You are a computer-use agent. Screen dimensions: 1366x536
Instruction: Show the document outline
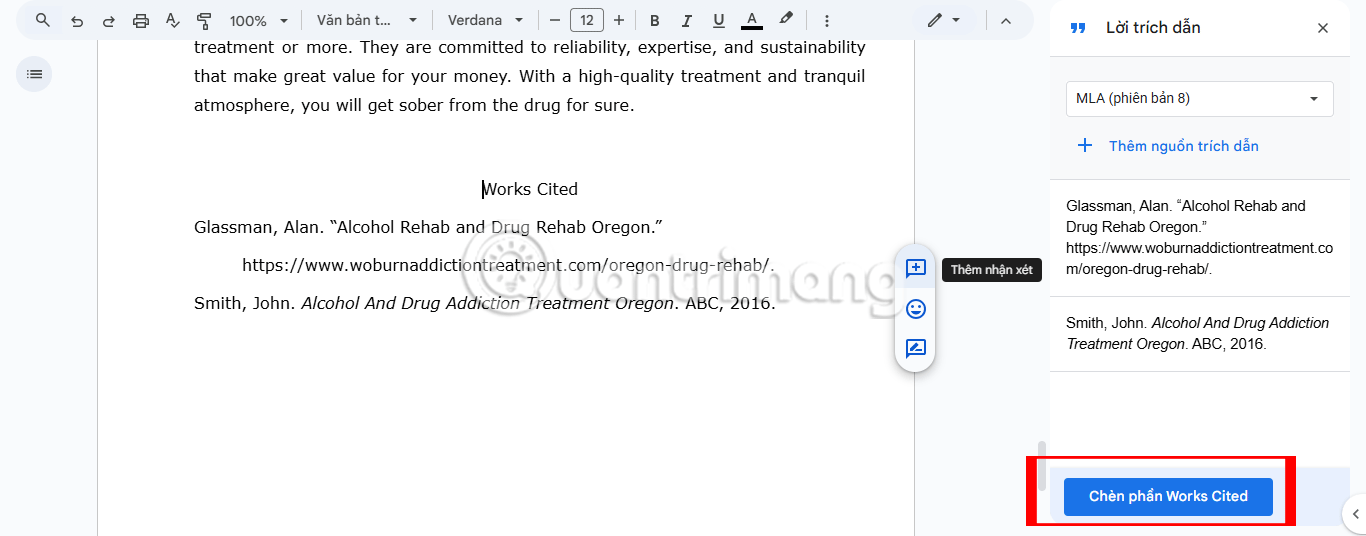tap(34, 74)
